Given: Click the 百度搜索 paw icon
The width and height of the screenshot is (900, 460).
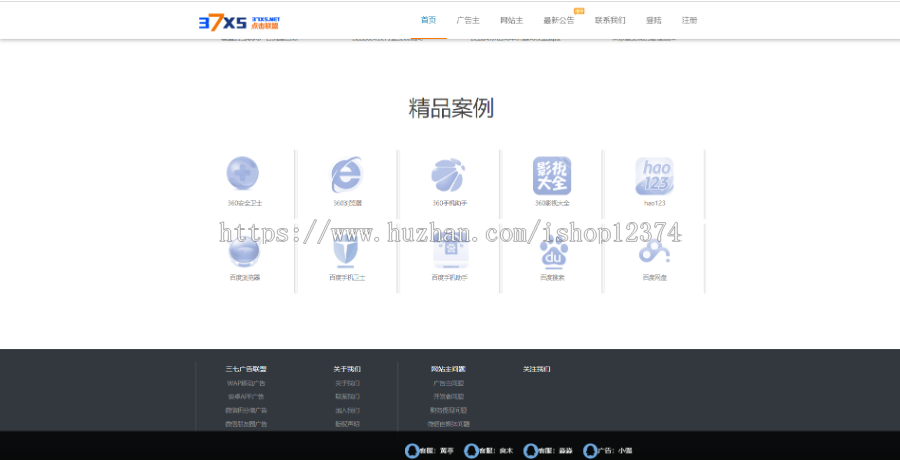Looking at the screenshot, I should pyautogui.click(x=554, y=253).
